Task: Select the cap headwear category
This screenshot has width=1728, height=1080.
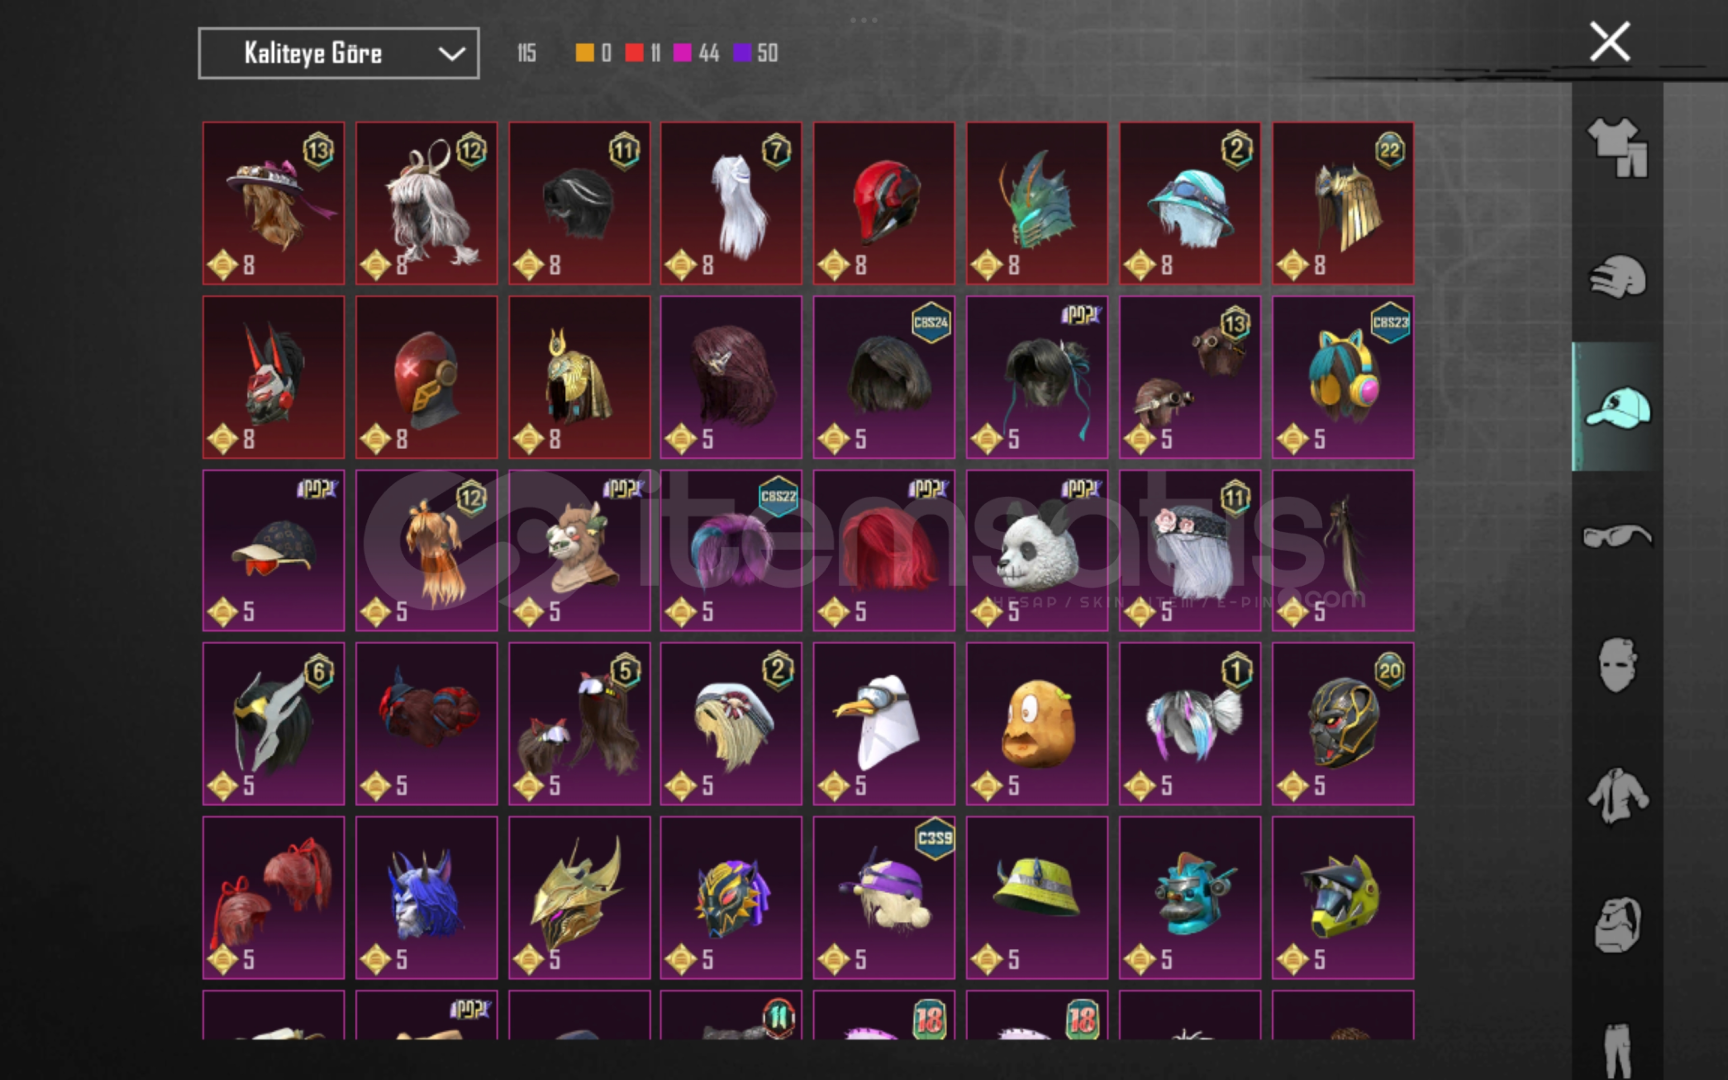Action: click(x=1617, y=407)
